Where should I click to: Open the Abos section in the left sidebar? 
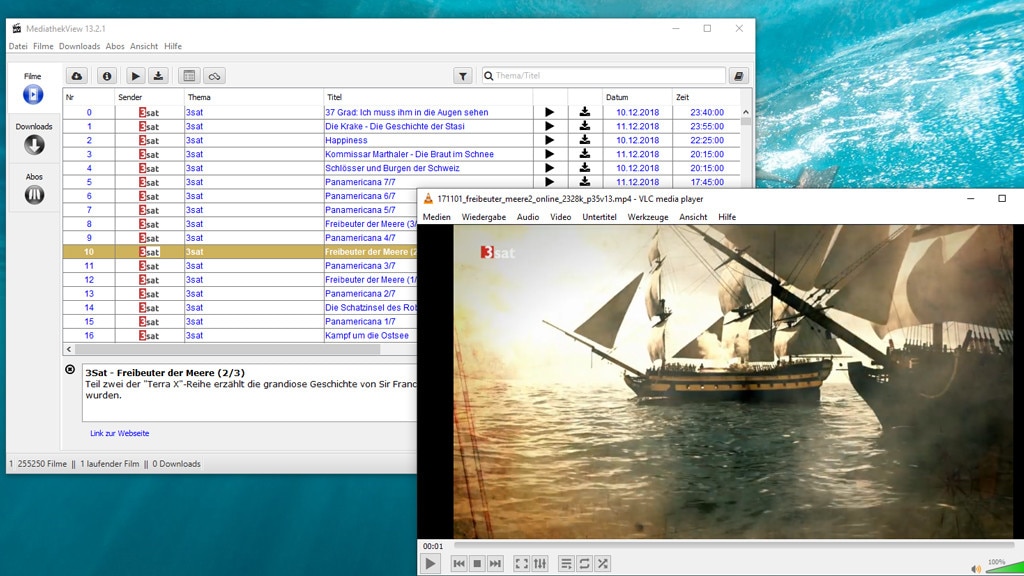[34, 190]
